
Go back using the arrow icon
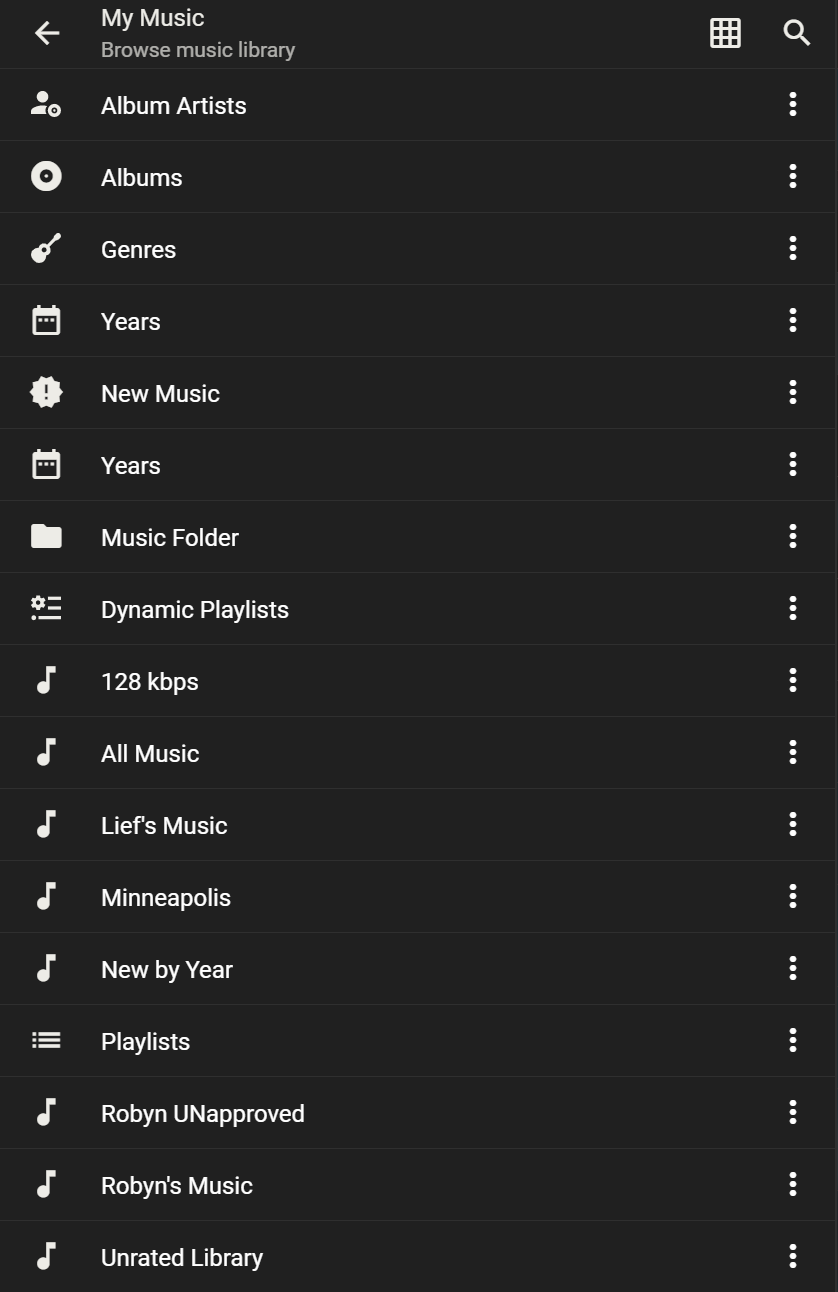pyautogui.click(x=47, y=33)
